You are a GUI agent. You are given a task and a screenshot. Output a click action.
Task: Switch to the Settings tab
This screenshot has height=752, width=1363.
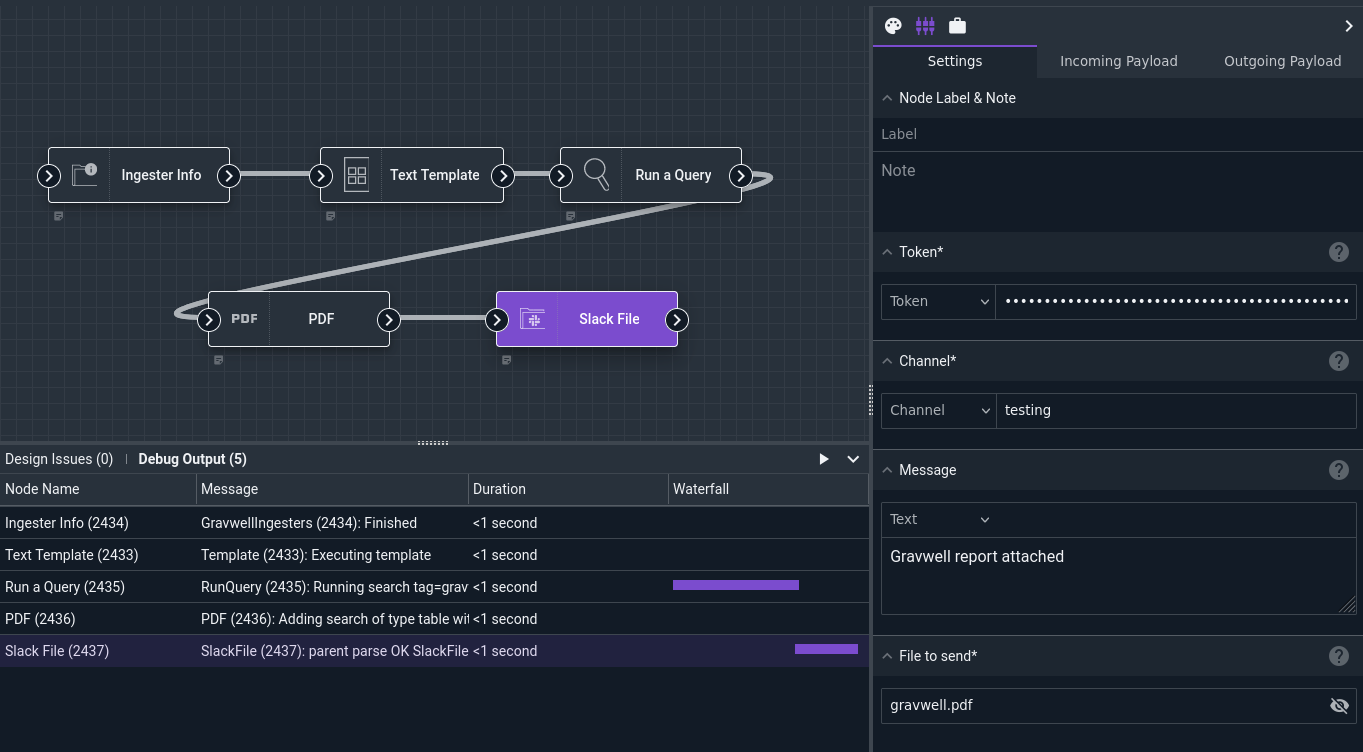955,61
